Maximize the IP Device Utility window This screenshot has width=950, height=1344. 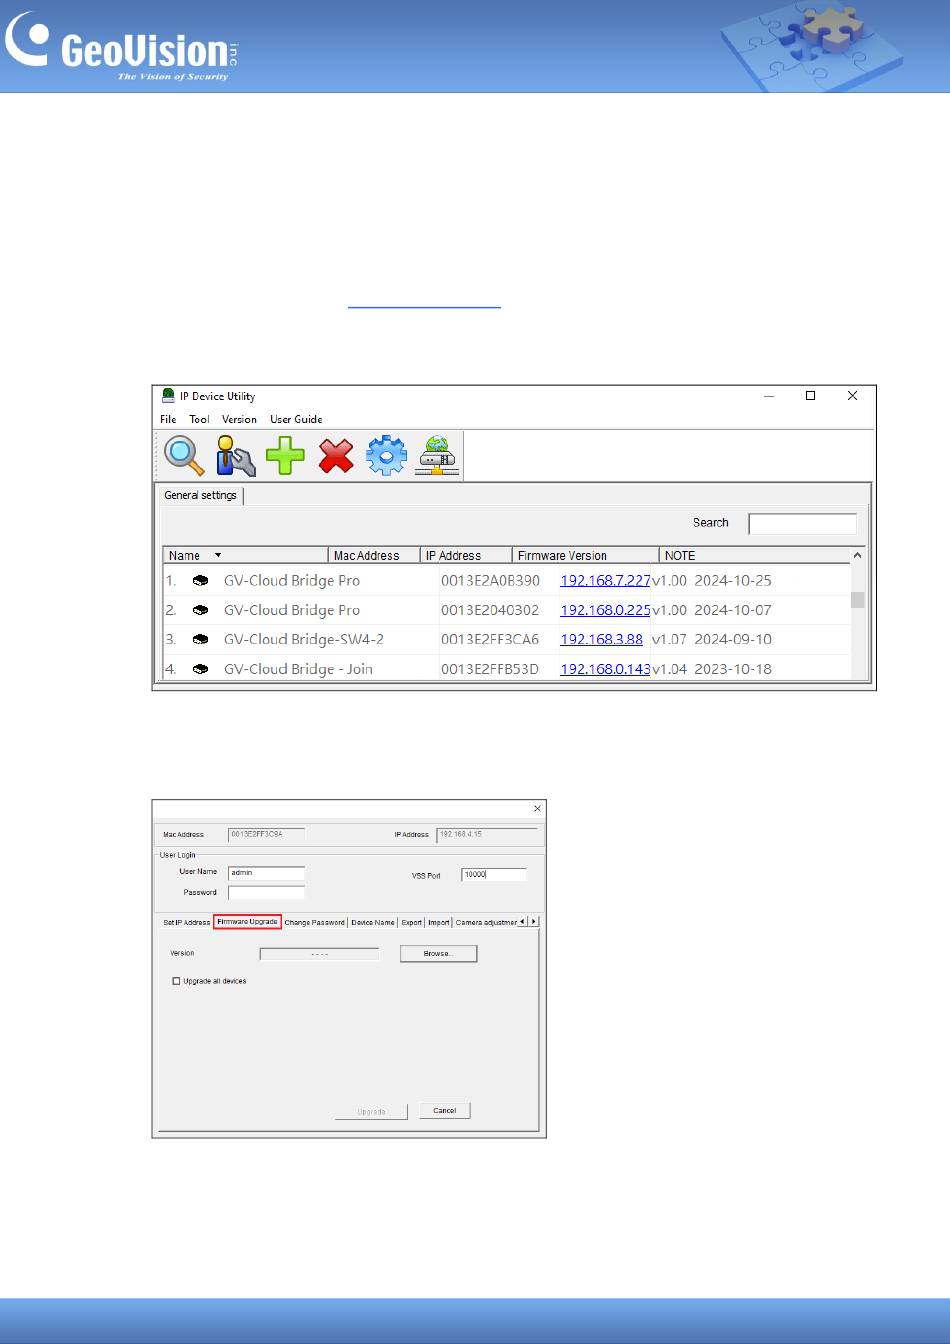point(811,396)
